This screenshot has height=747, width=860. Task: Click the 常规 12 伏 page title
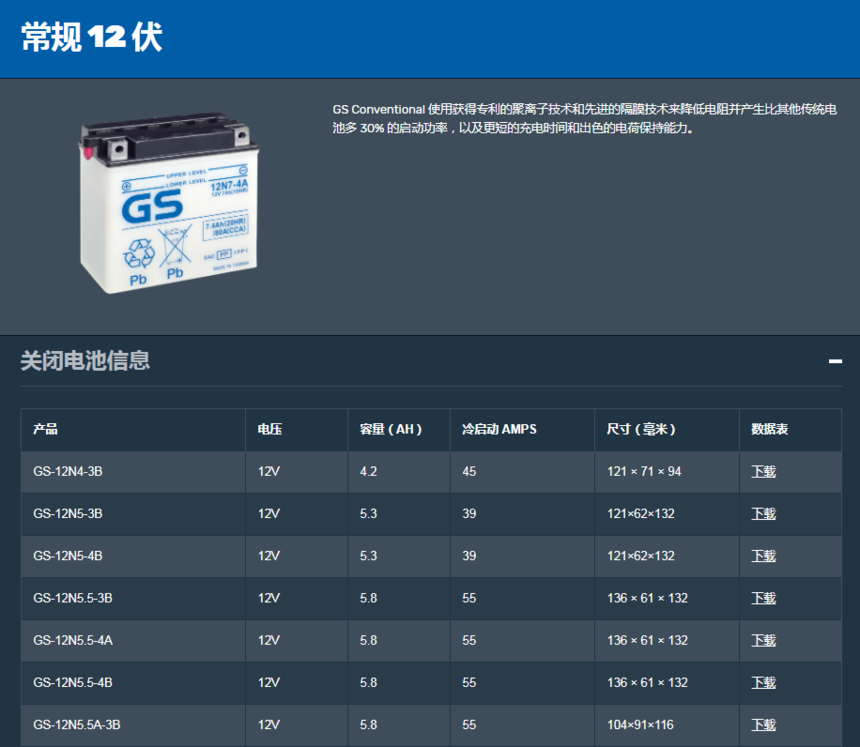(92, 37)
